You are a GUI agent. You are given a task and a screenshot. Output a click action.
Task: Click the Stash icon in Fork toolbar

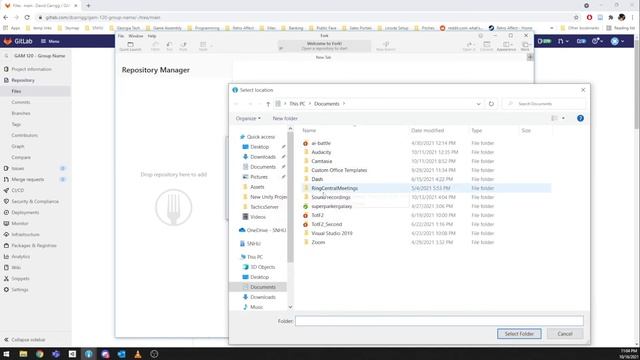pos(203,46)
